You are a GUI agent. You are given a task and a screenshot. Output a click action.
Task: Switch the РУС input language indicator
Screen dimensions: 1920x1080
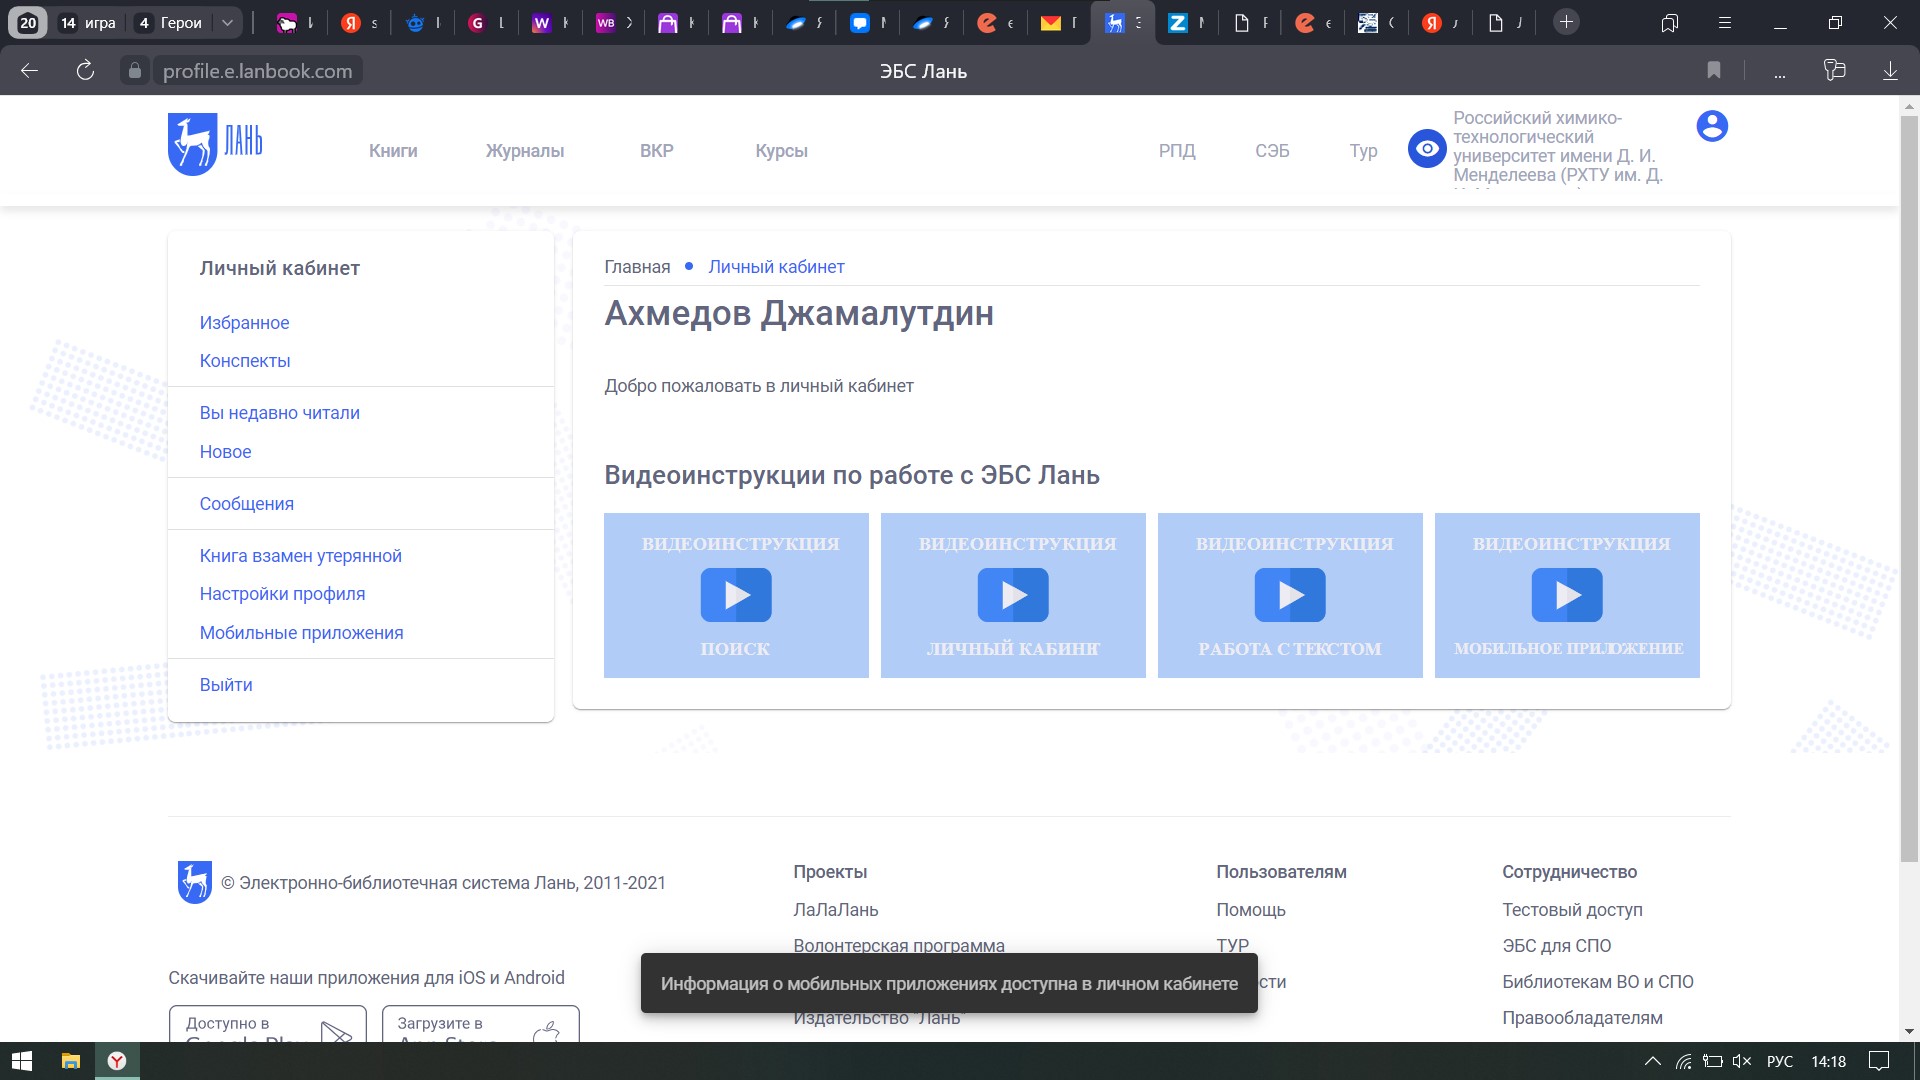tap(1779, 1061)
